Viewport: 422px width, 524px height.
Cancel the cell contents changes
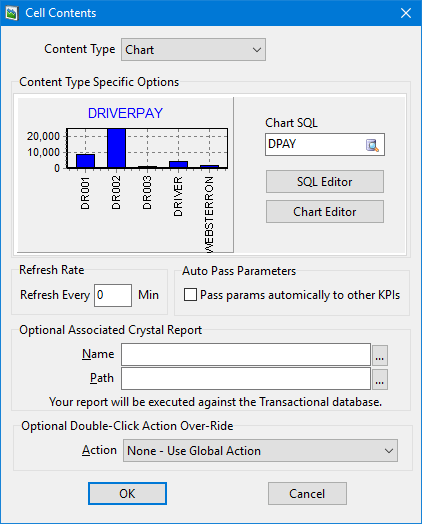307,493
